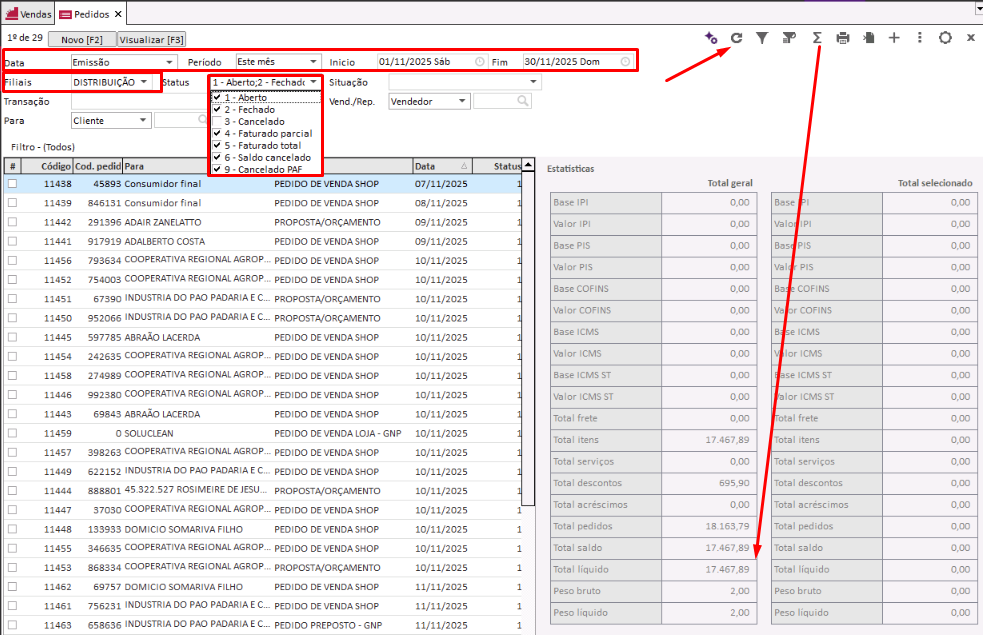Click the refresh icon in the toolbar

click(x=736, y=38)
